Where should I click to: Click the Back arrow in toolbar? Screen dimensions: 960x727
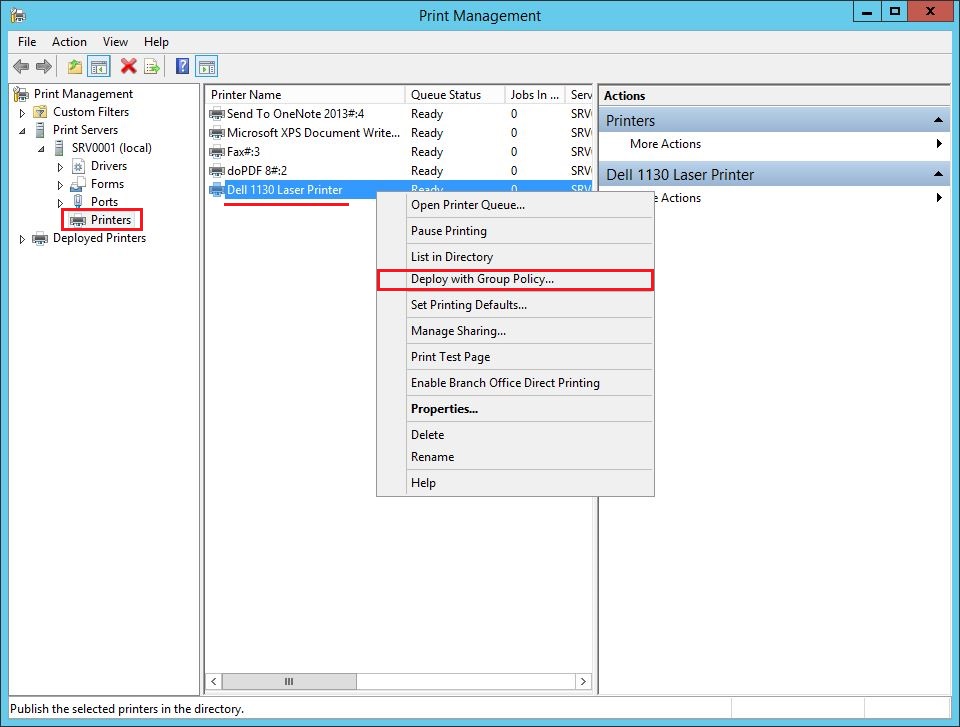point(21,67)
